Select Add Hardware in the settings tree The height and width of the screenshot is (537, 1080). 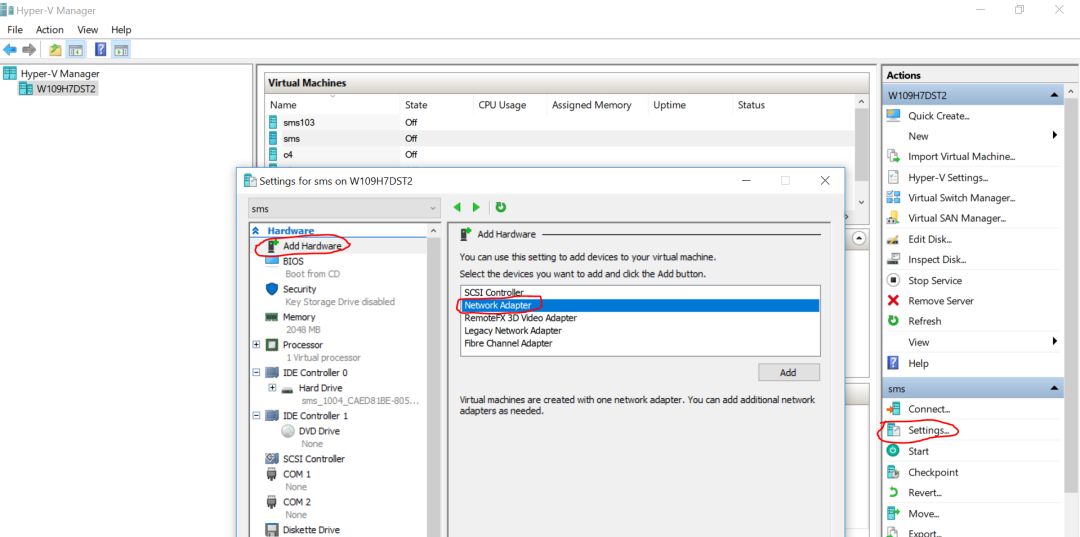pyautogui.click(x=311, y=246)
